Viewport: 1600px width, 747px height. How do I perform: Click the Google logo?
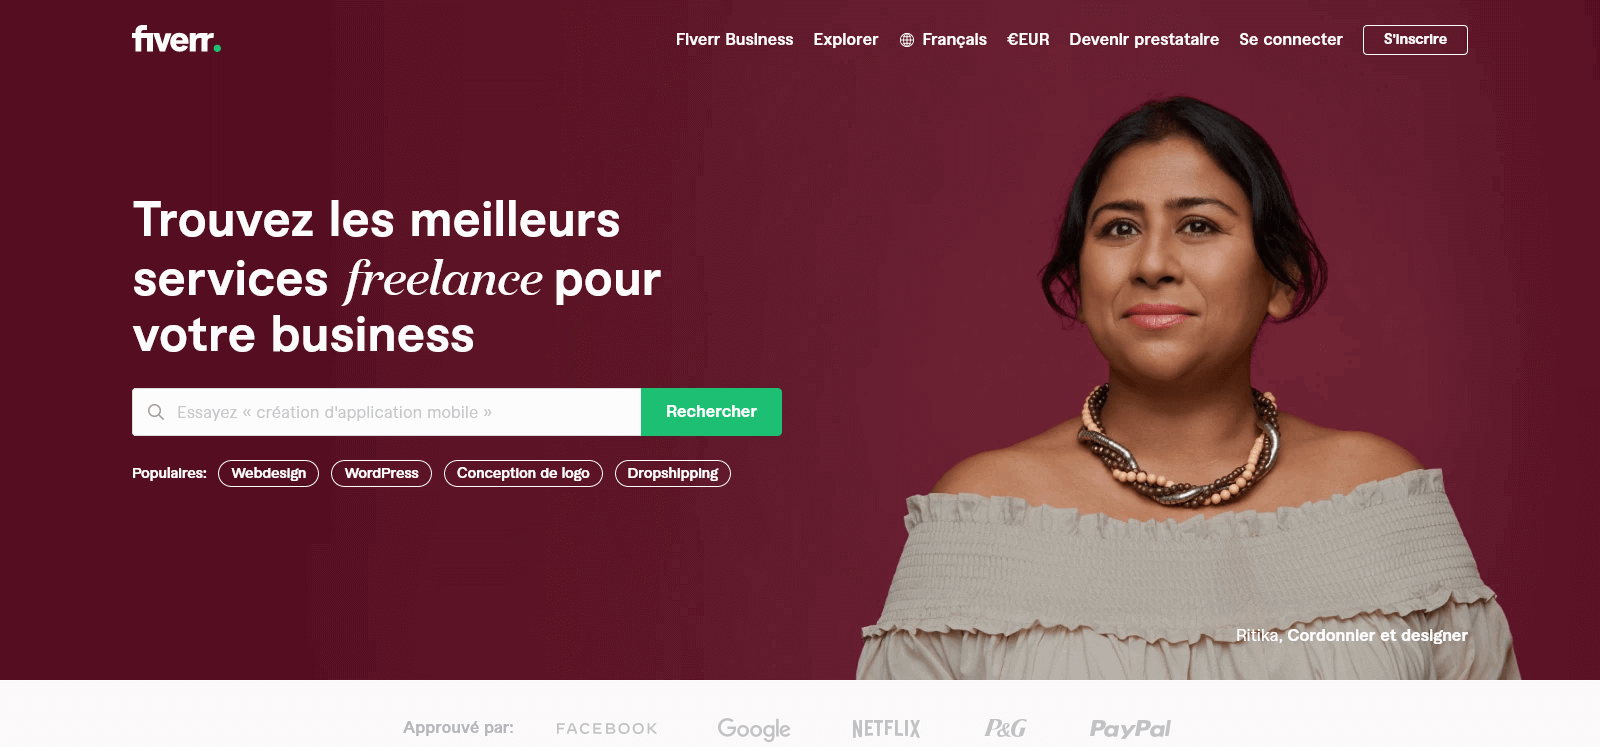pos(754,729)
